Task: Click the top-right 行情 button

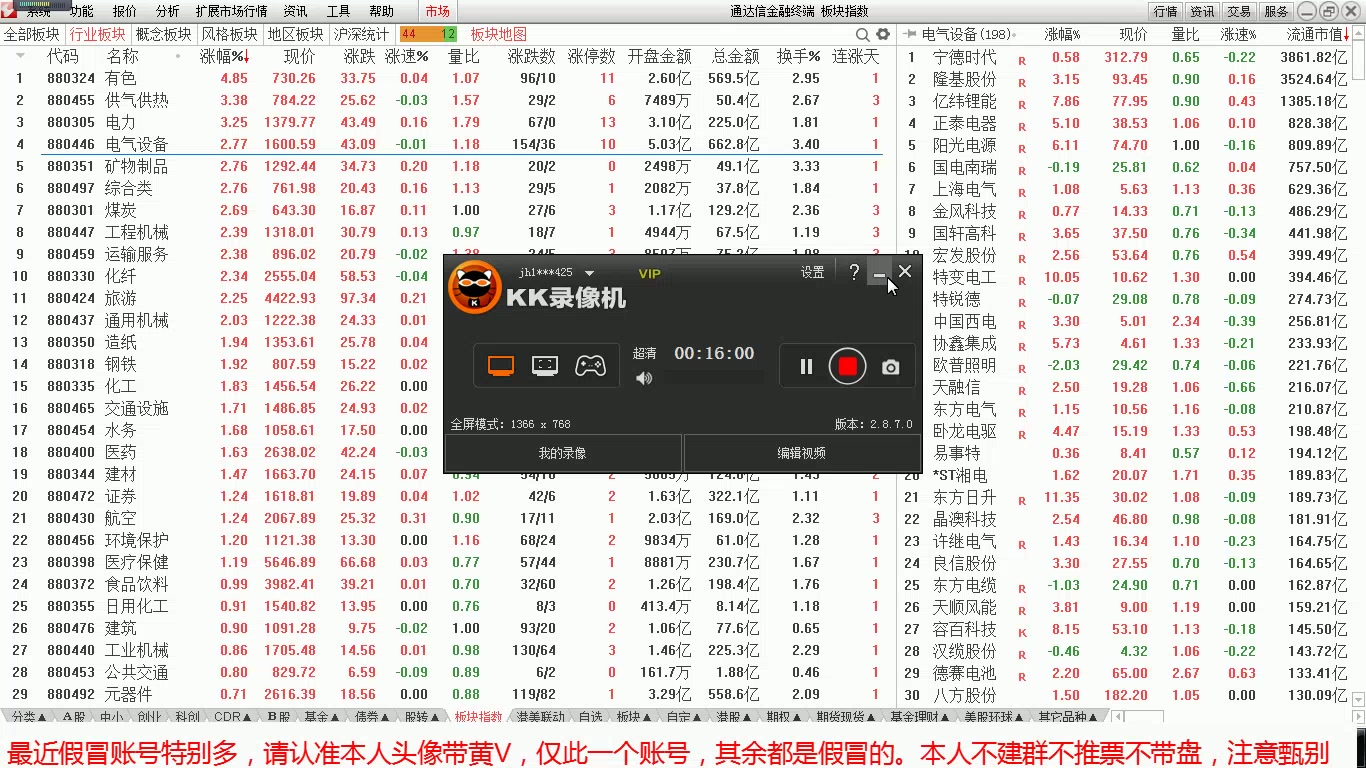Action: pos(1165,11)
